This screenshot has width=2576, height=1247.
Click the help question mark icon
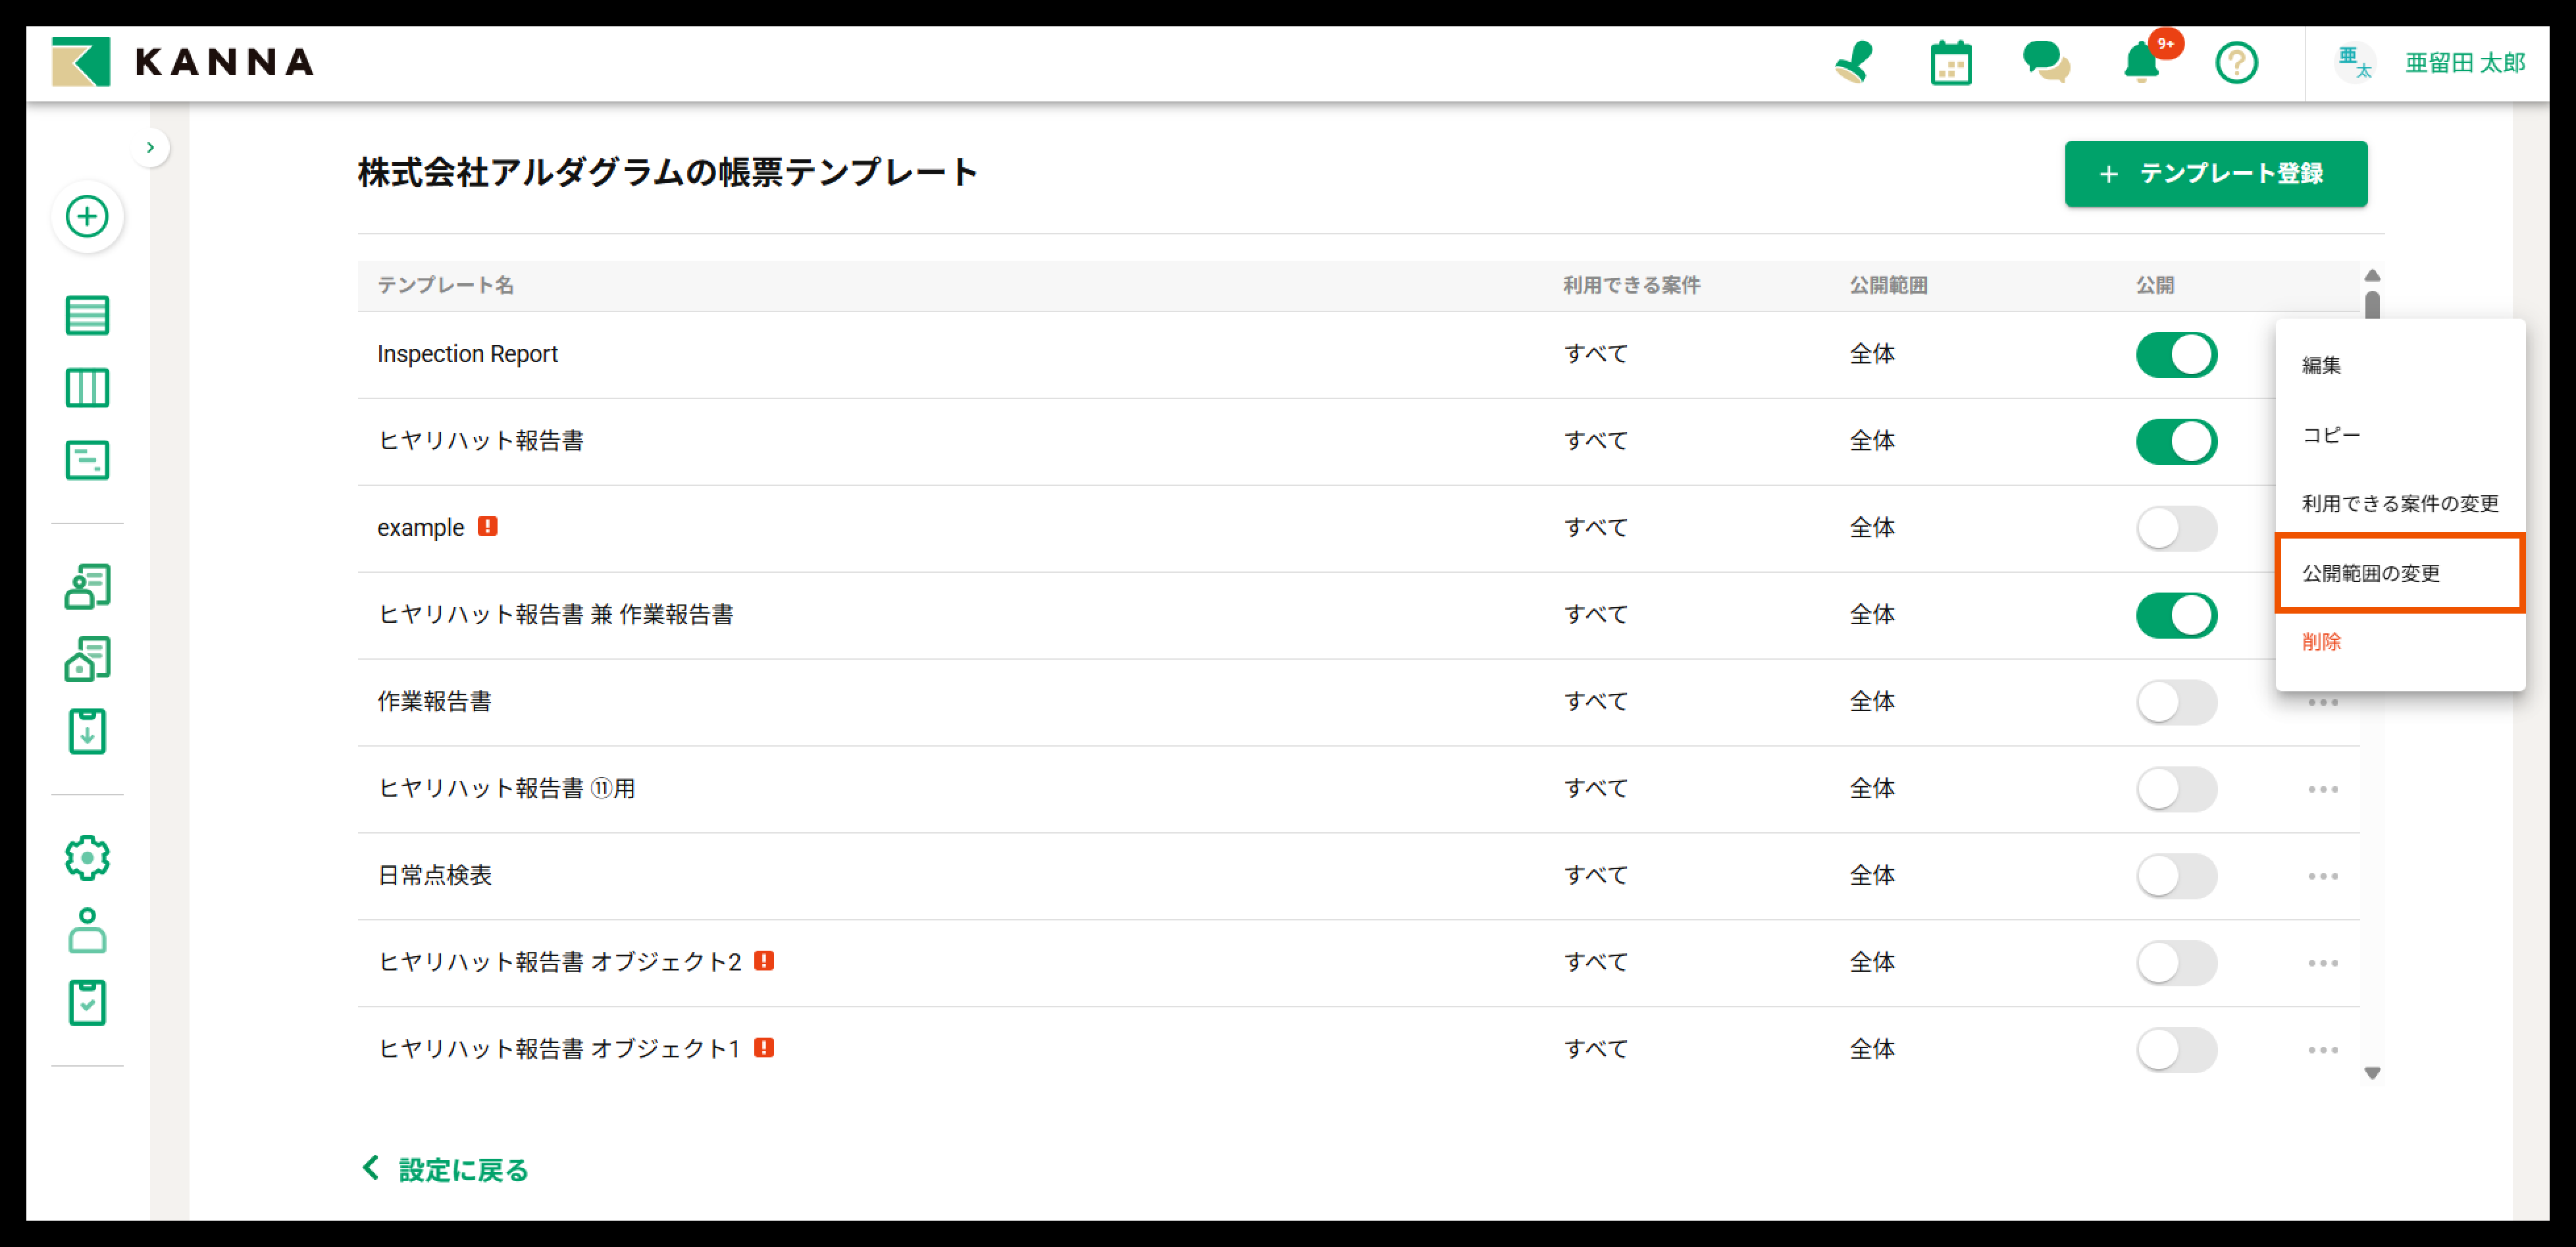pos(2236,63)
